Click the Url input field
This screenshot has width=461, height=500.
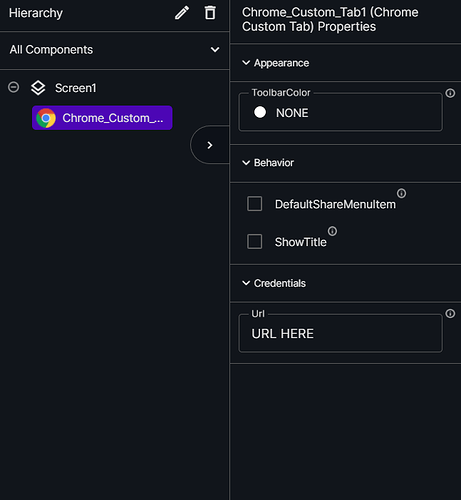click(341, 334)
